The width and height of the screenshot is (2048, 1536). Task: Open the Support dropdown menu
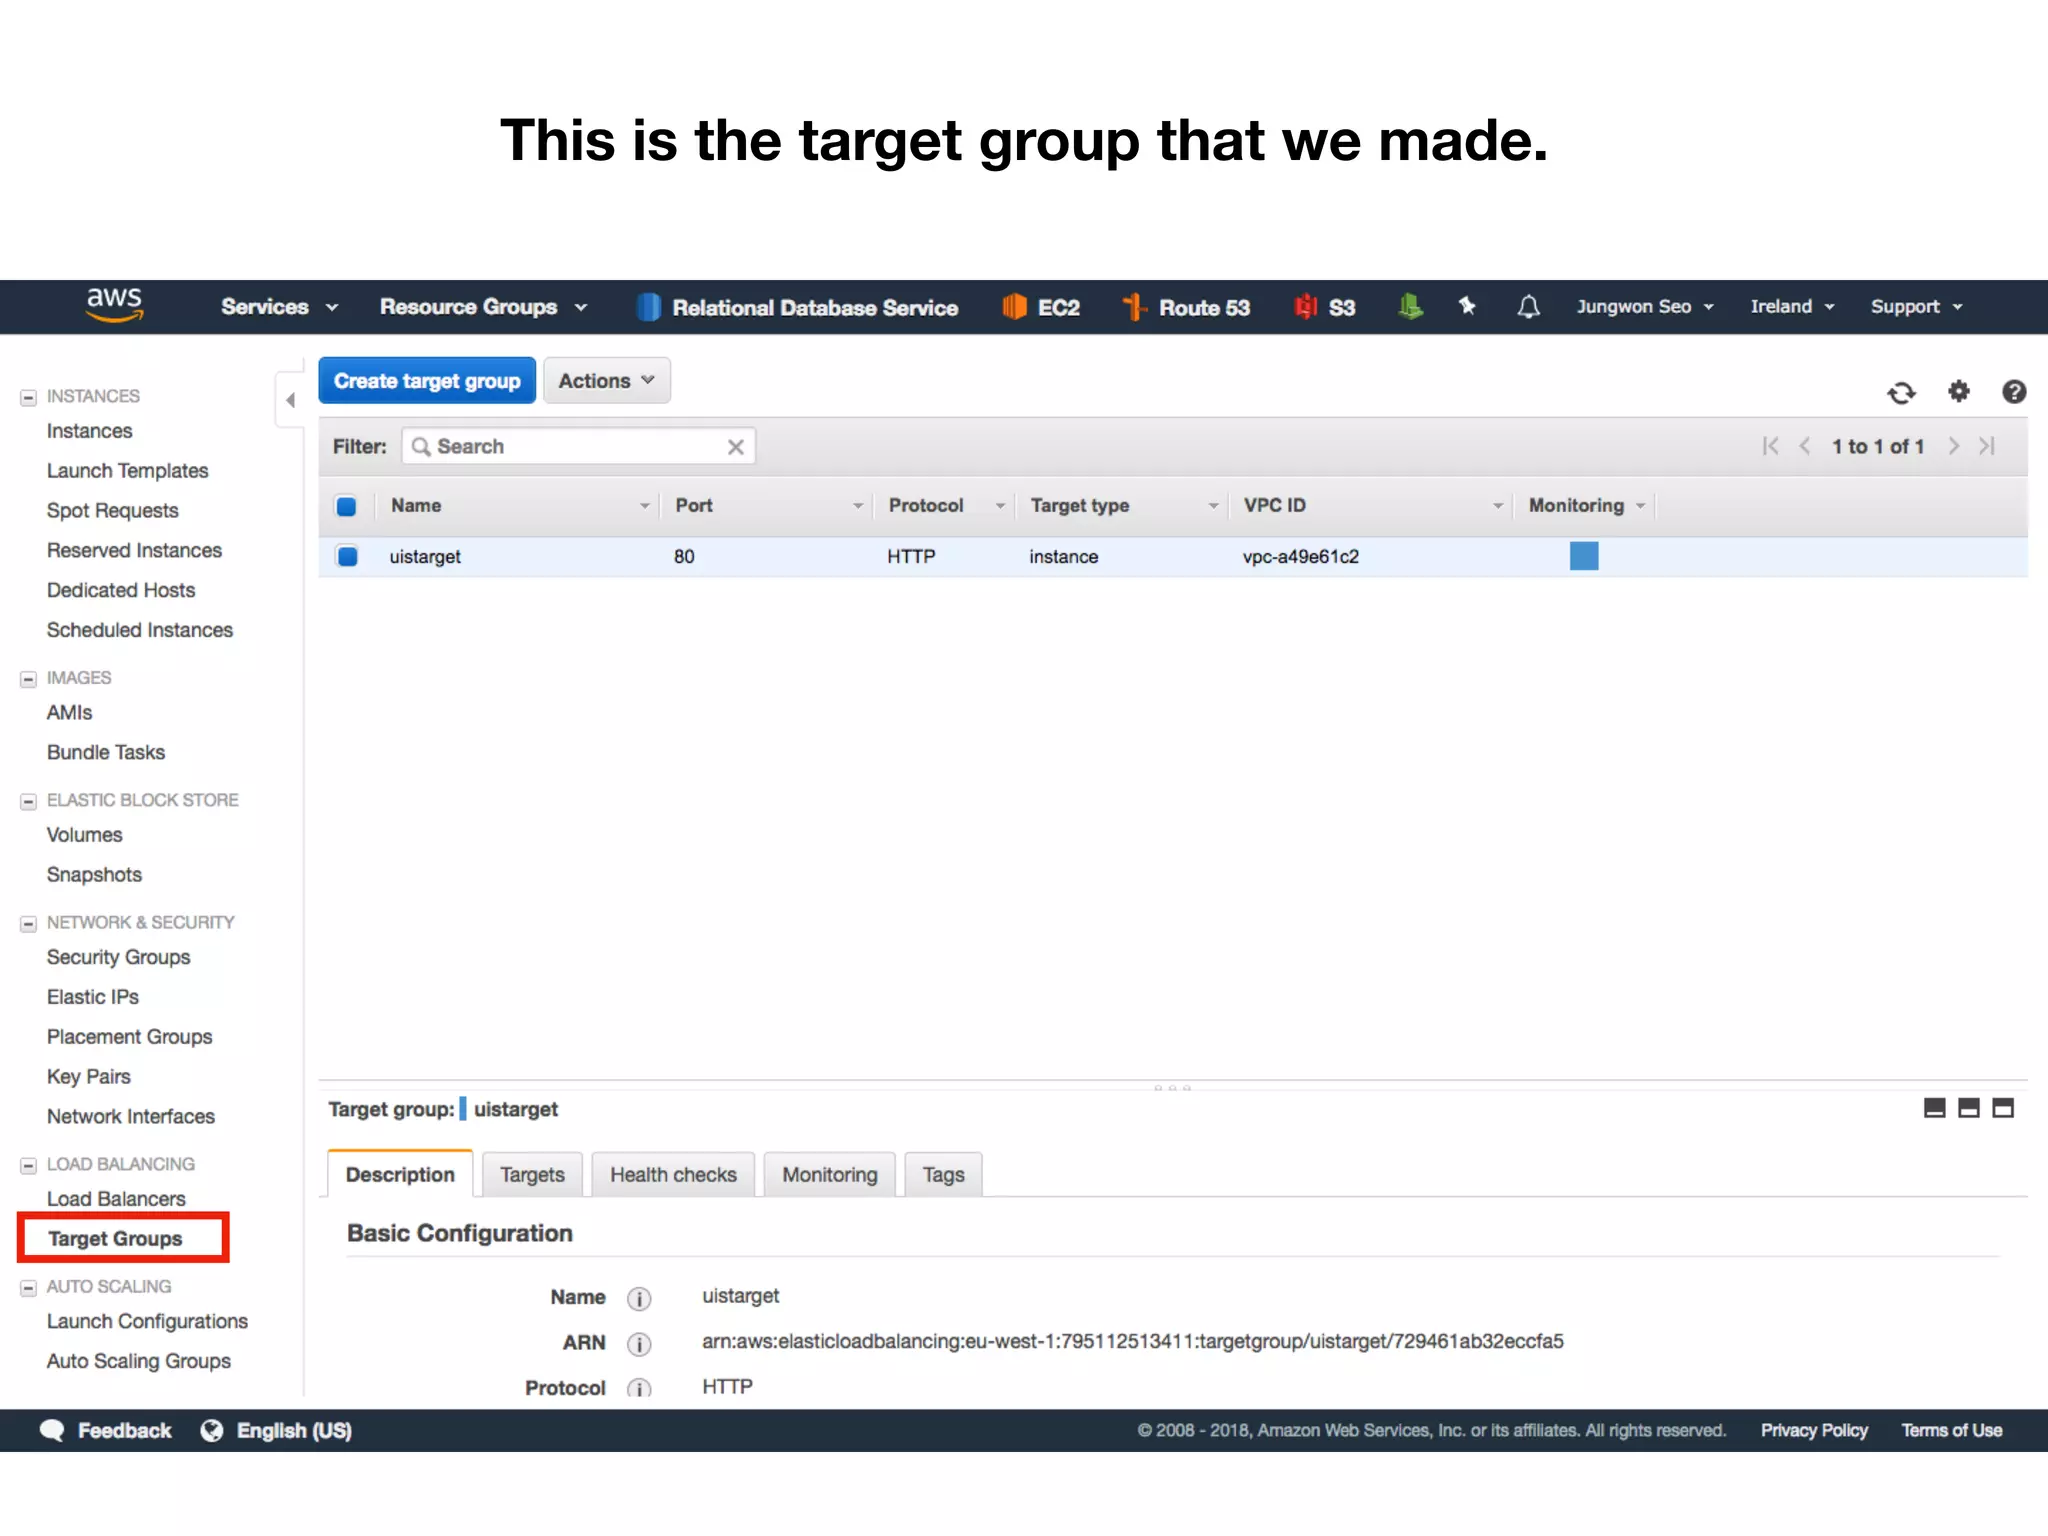[x=1917, y=307]
